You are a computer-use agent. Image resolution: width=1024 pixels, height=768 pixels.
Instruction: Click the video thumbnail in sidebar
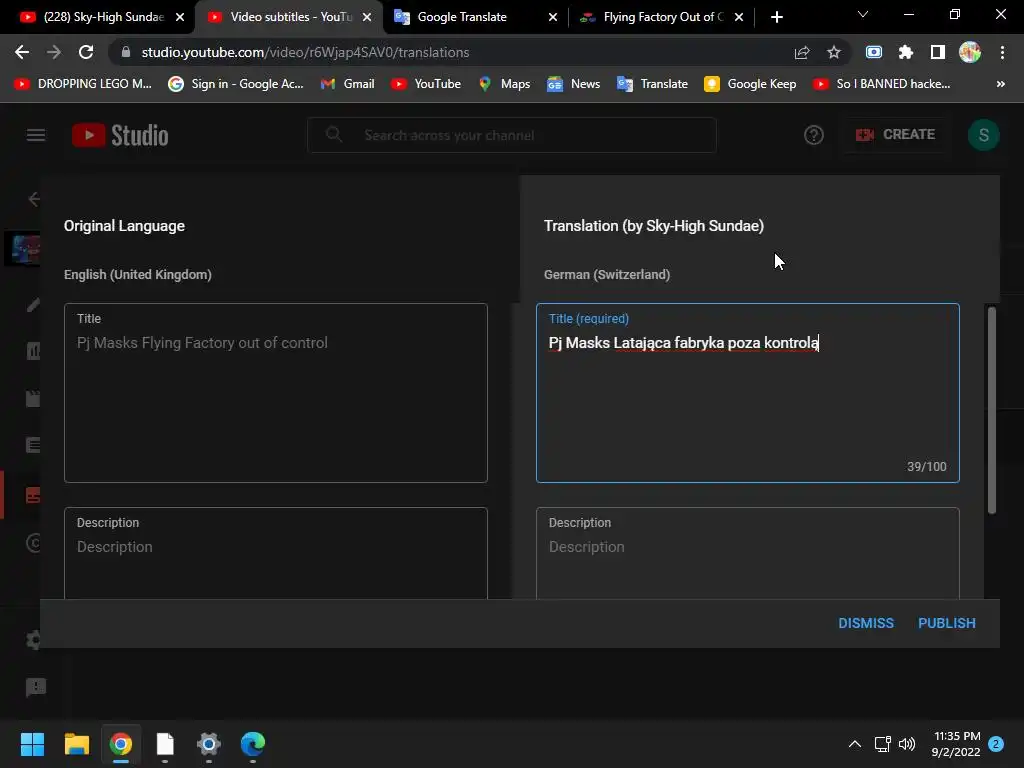[24, 248]
